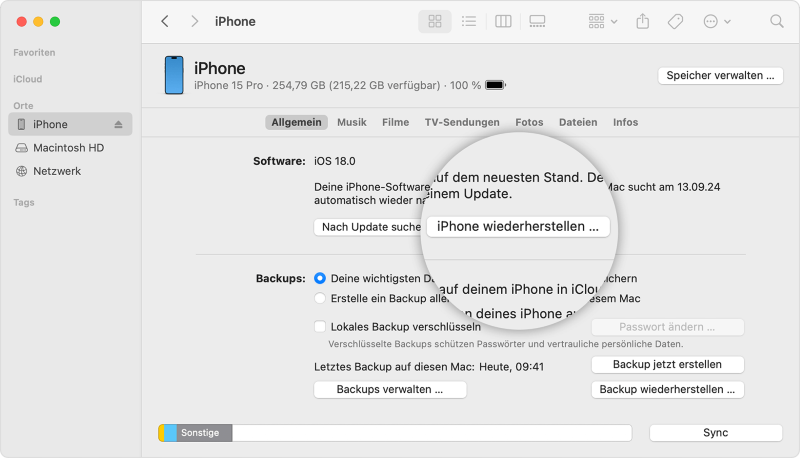Click the Sync button
This screenshot has width=800, height=458.
point(716,433)
